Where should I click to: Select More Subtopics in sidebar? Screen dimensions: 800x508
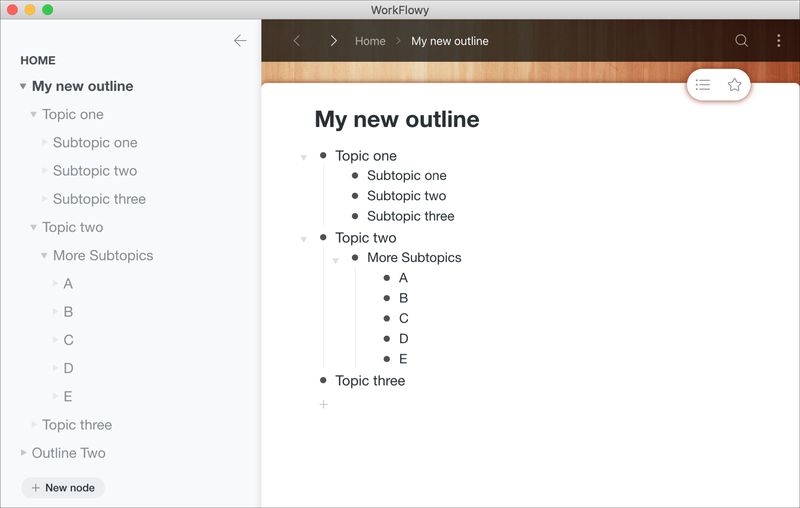(103, 256)
